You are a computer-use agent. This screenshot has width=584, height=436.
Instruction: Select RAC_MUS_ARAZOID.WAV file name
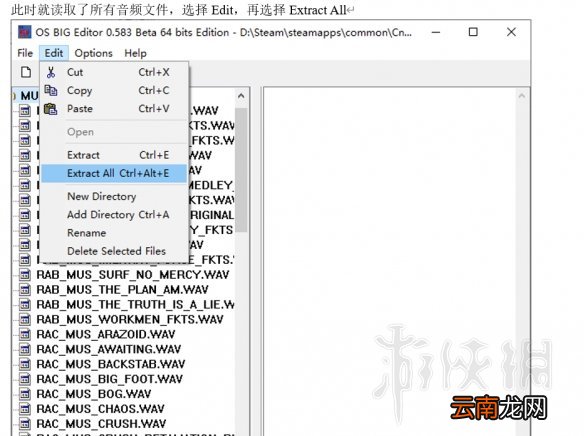106,334
